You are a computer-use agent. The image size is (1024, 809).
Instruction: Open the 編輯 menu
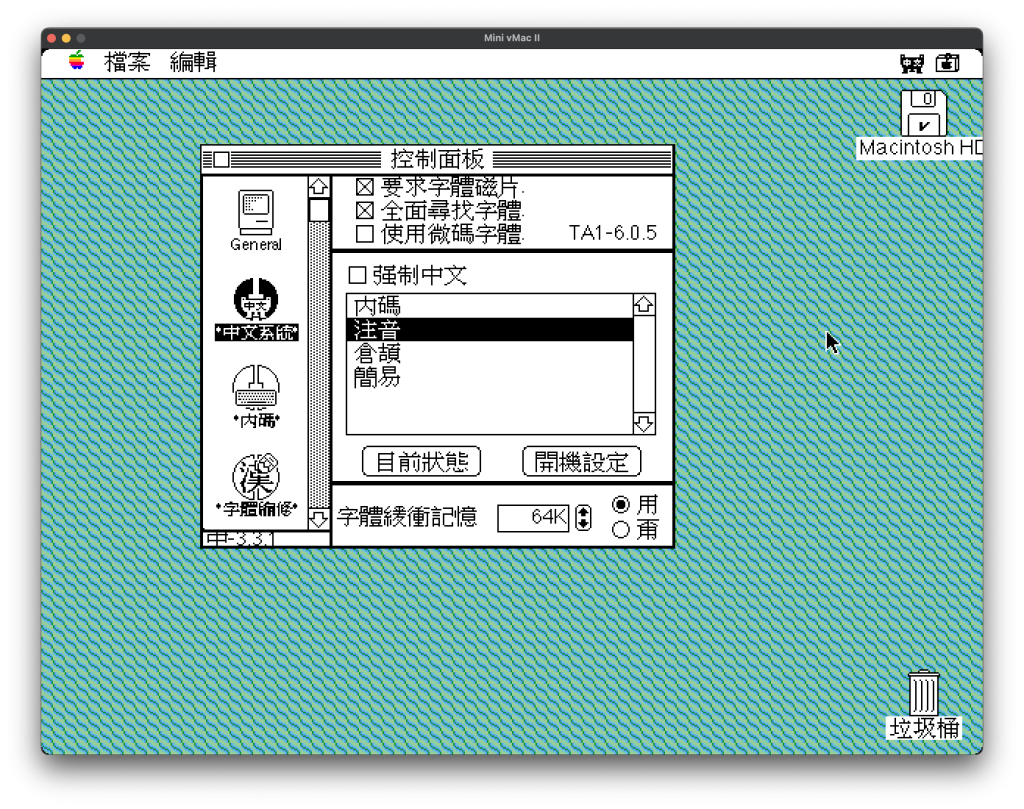[x=193, y=62]
